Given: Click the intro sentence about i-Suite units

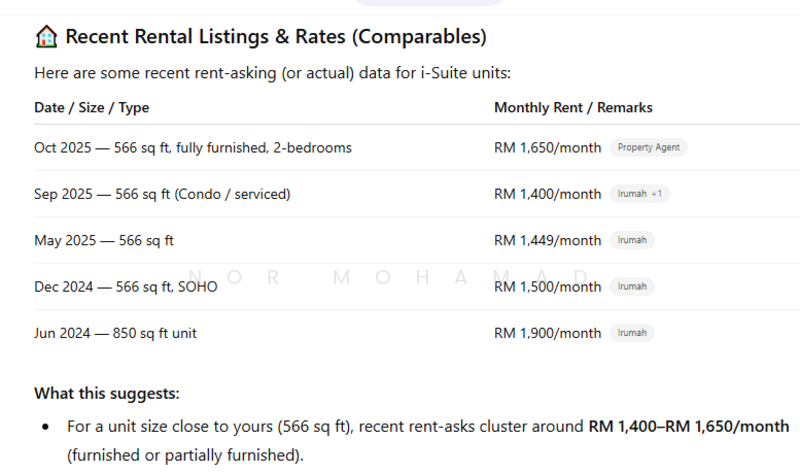Looking at the screenshot, I should (x=272, y=73).
